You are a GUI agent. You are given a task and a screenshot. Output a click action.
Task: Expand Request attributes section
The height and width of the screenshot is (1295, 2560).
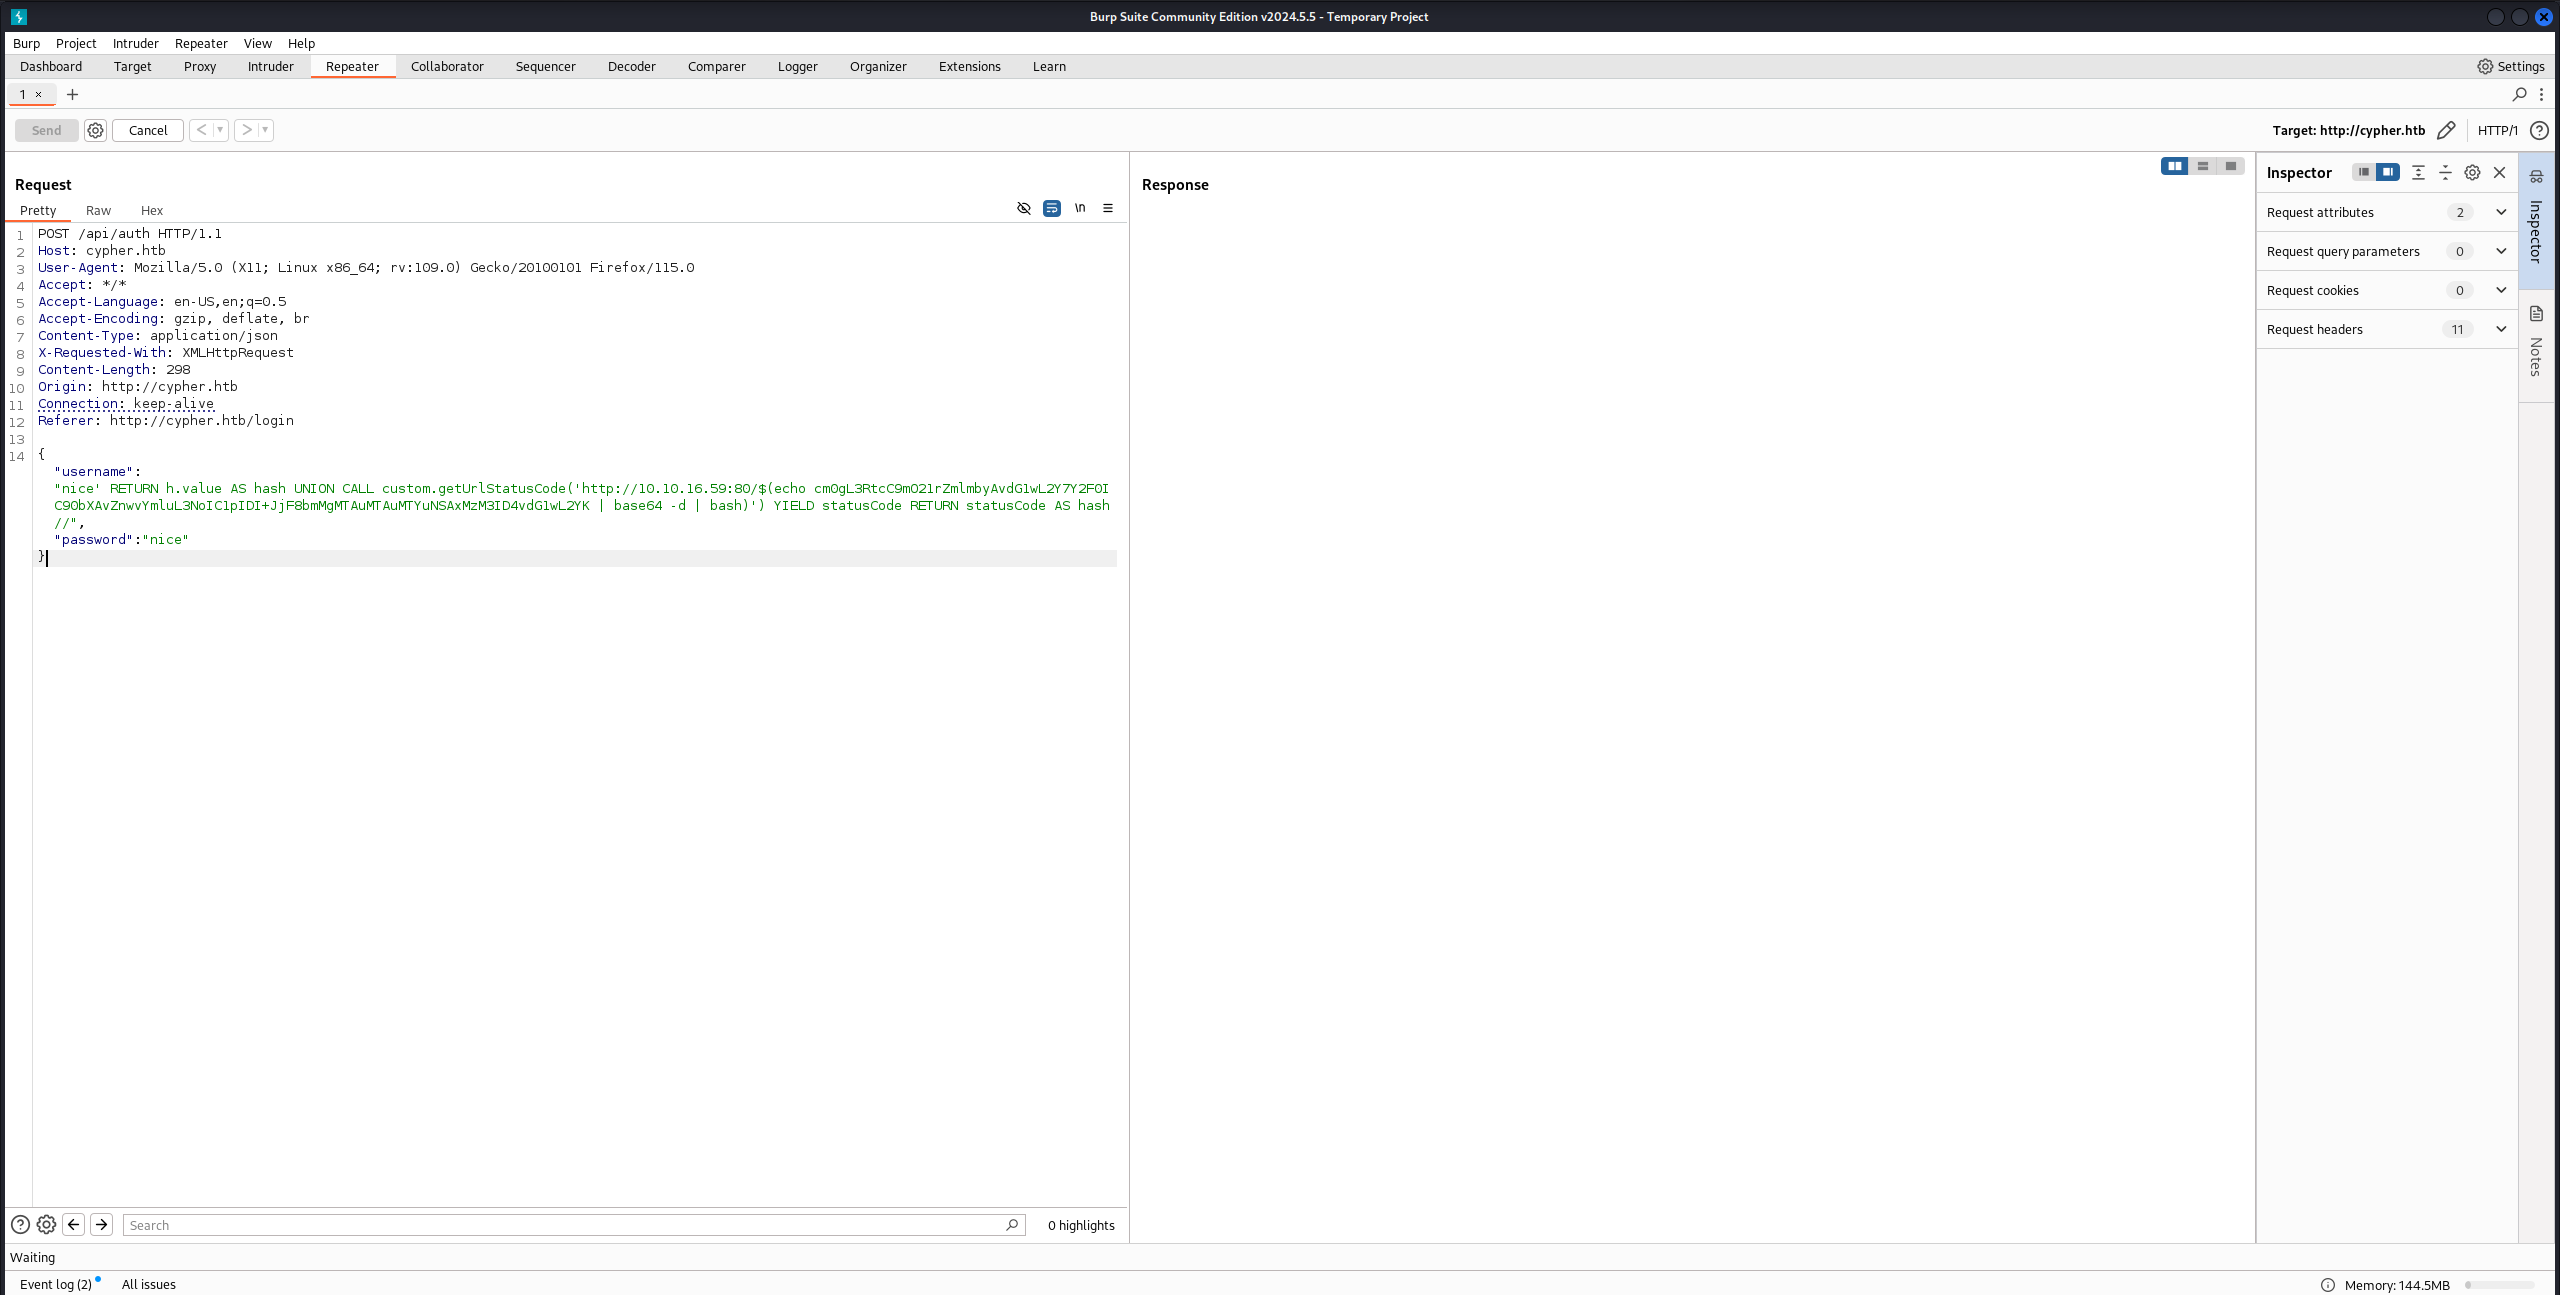pyautogui.click(x=2387, y=212)
